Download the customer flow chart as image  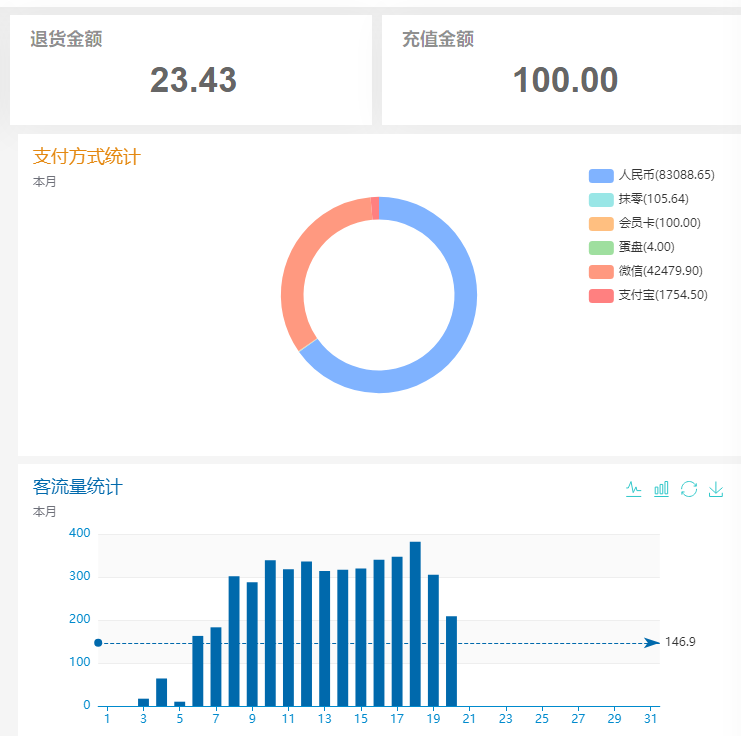point(716,489)
